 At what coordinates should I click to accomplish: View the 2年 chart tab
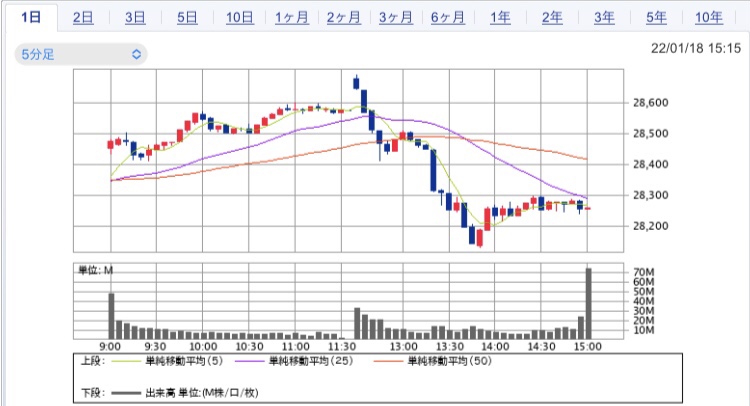point(552,18)
